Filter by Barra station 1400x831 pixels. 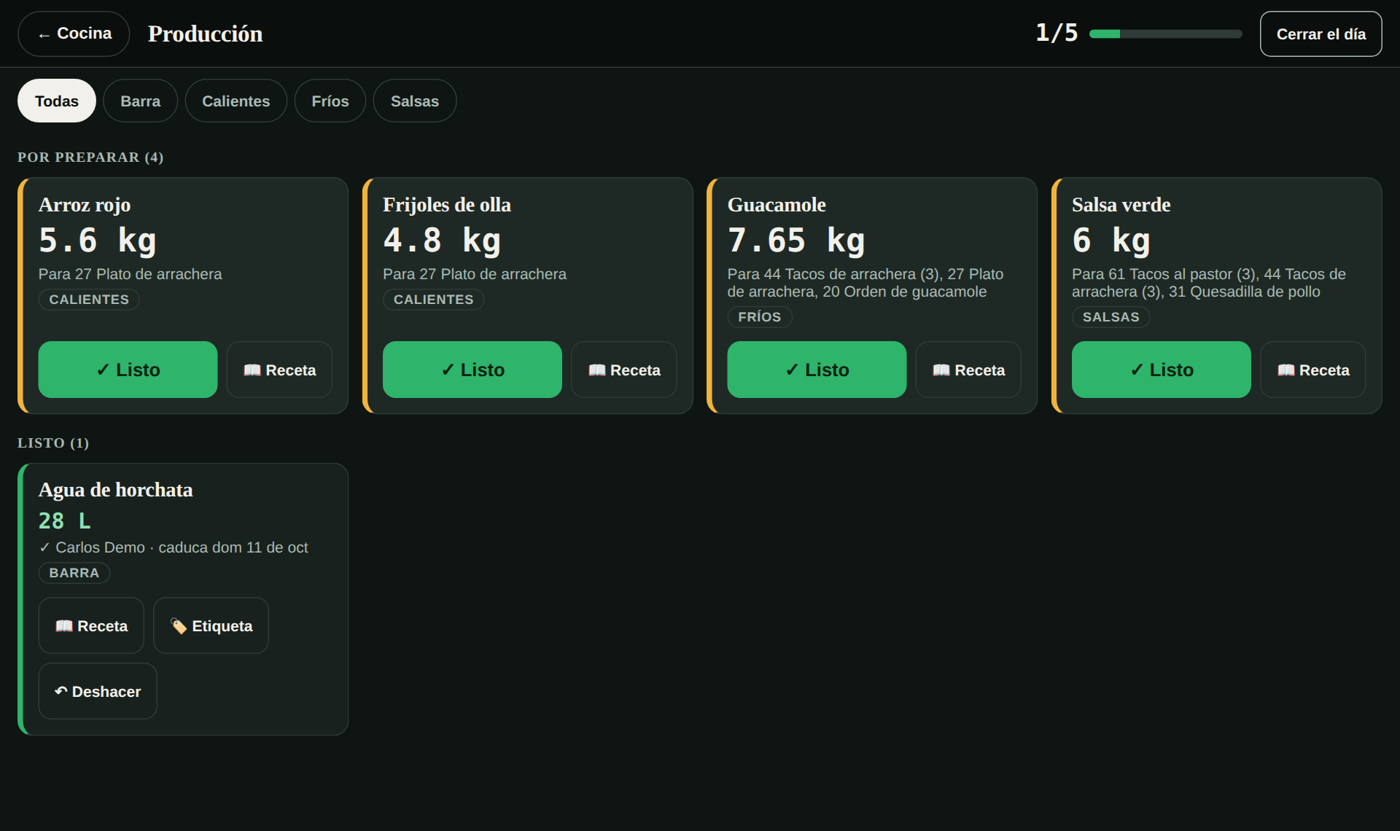[140, 101]
